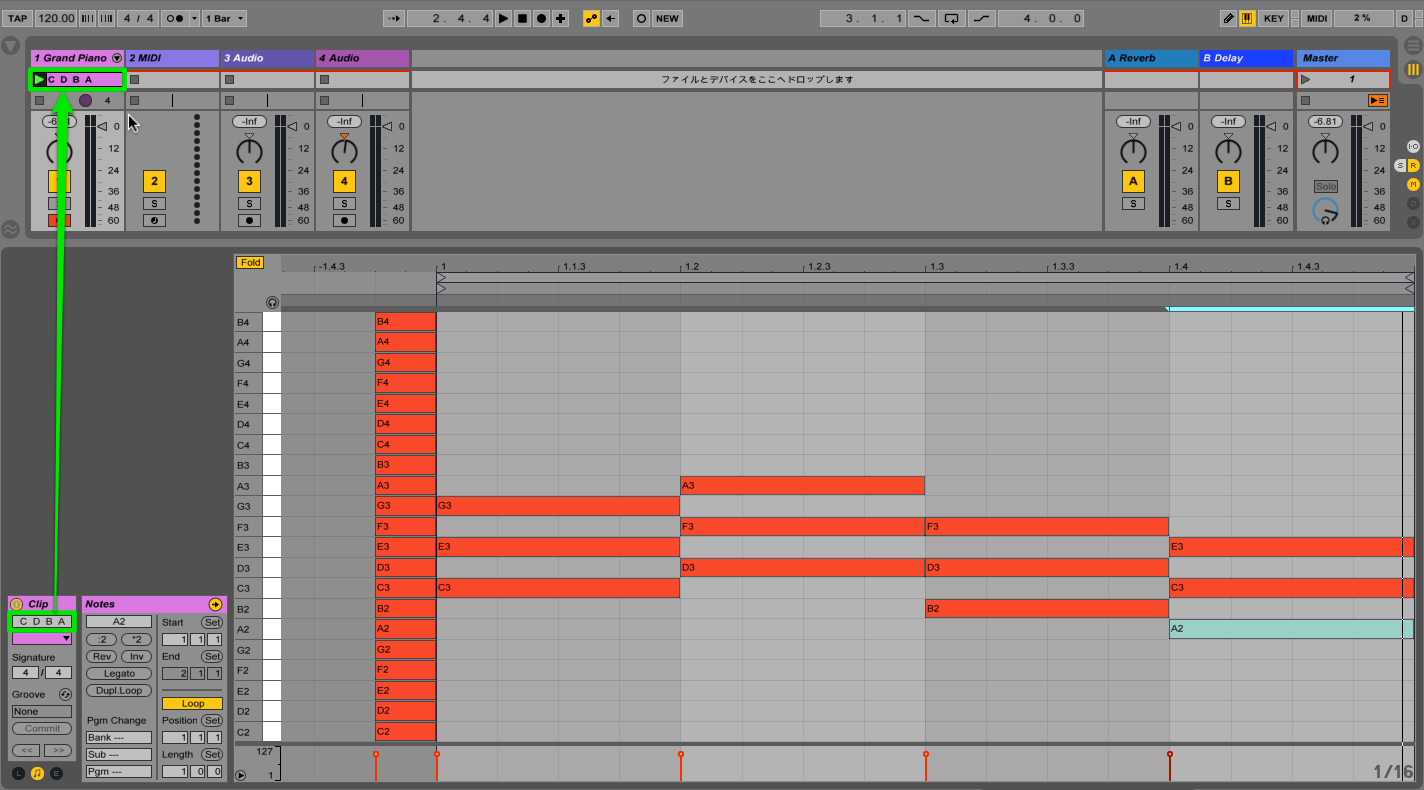Click the Stop All Clips button in Master
This screenshot has width=1424, height=790.
[1305, 100]
